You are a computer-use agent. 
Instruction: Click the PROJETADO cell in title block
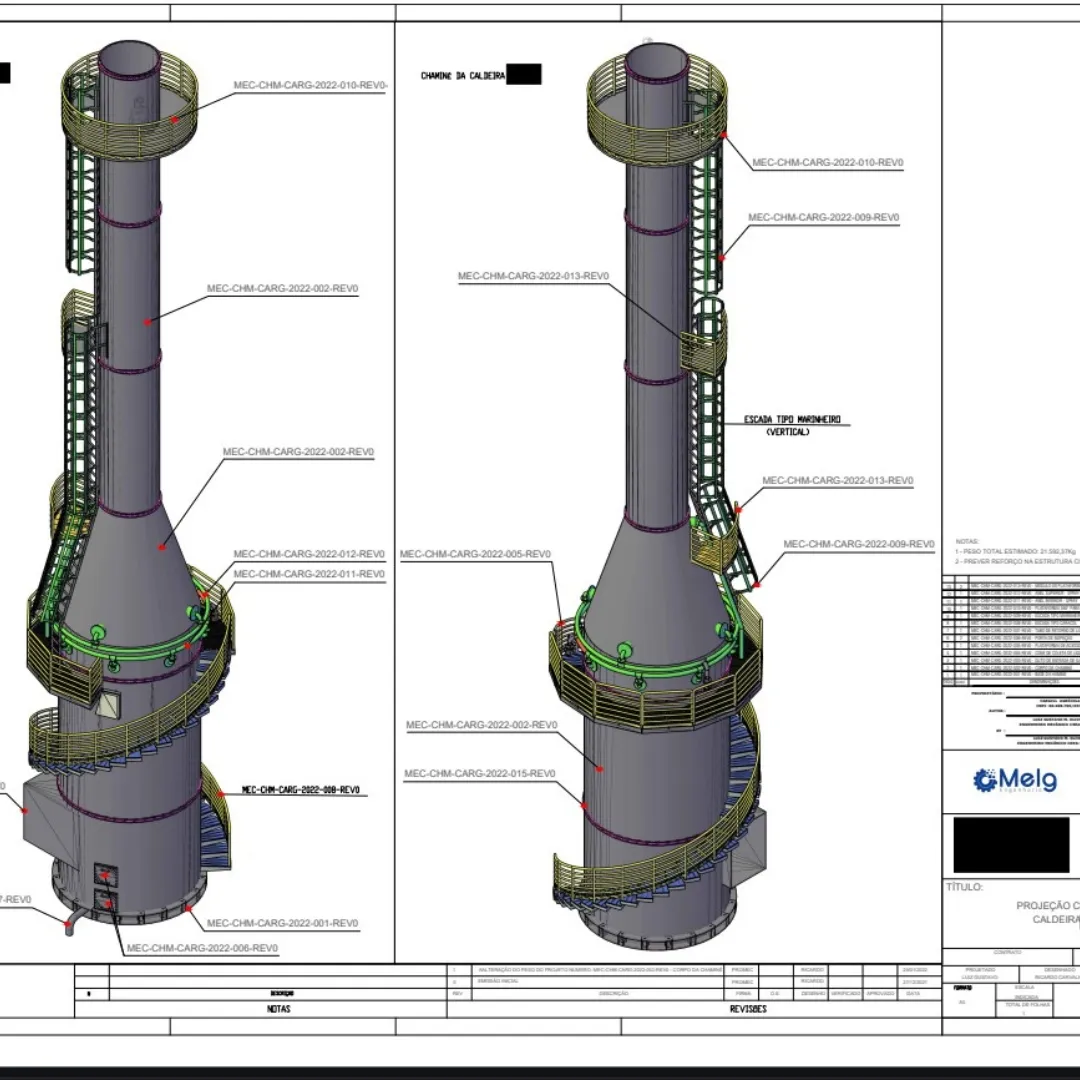tap(979, 969)
